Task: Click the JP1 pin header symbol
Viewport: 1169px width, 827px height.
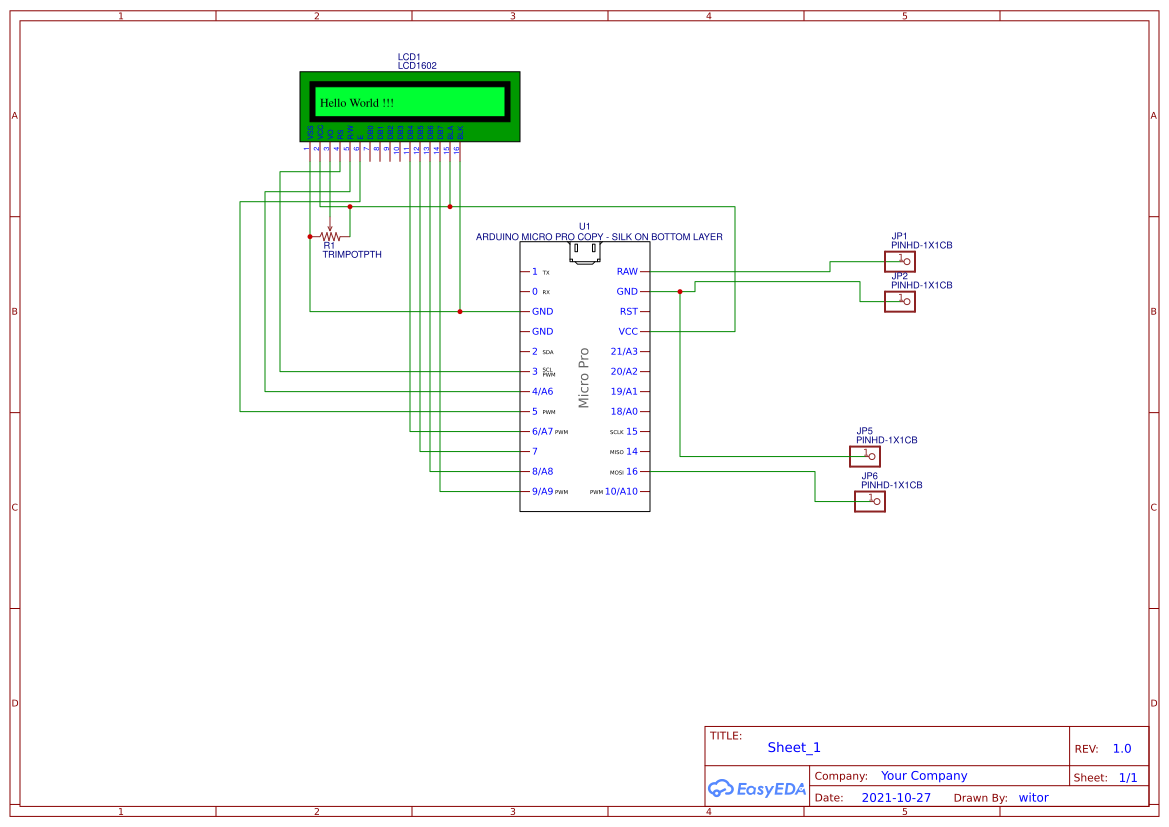Action: [899, 261]
